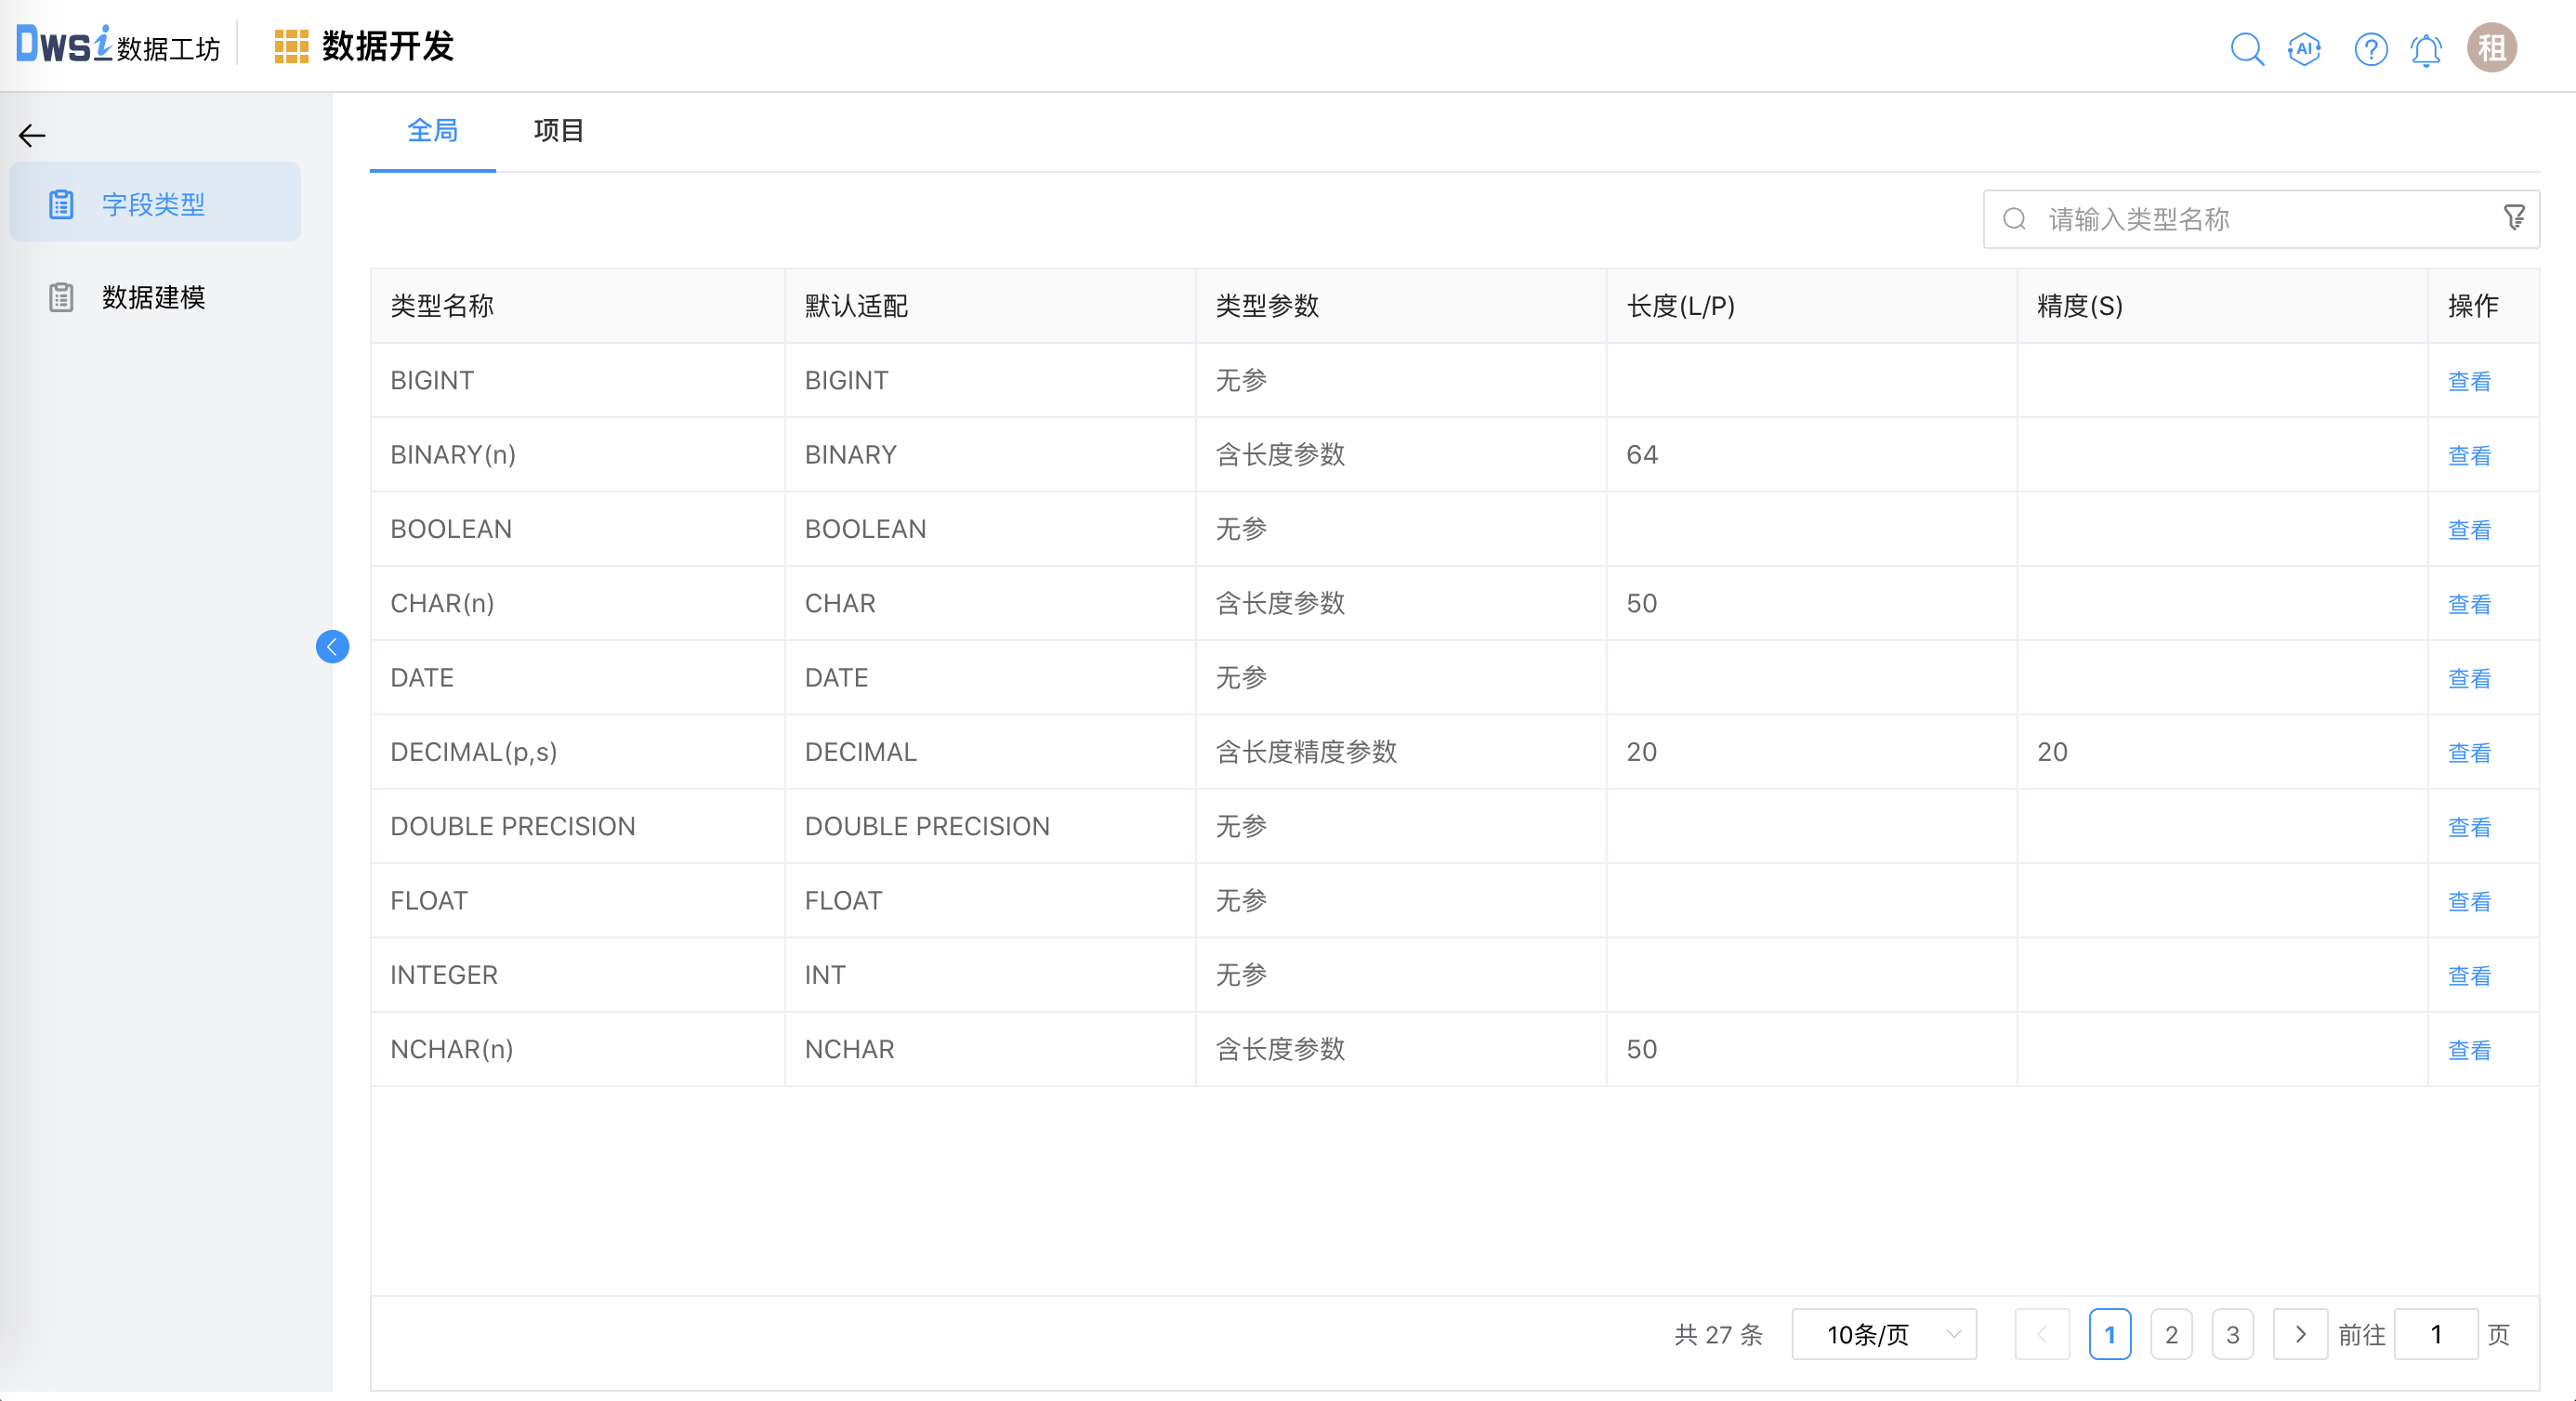Click 查看 for the DECIMAL(p,s) row
Image resolution: width=2576 pixels, height=1401 pixels.
pos(2468,753)
